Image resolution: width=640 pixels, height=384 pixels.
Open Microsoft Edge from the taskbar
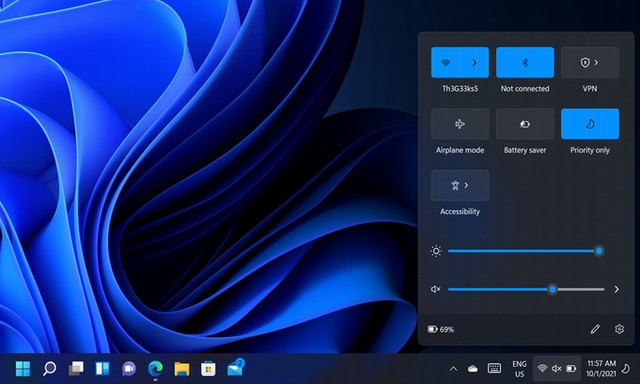click(156, 368)
